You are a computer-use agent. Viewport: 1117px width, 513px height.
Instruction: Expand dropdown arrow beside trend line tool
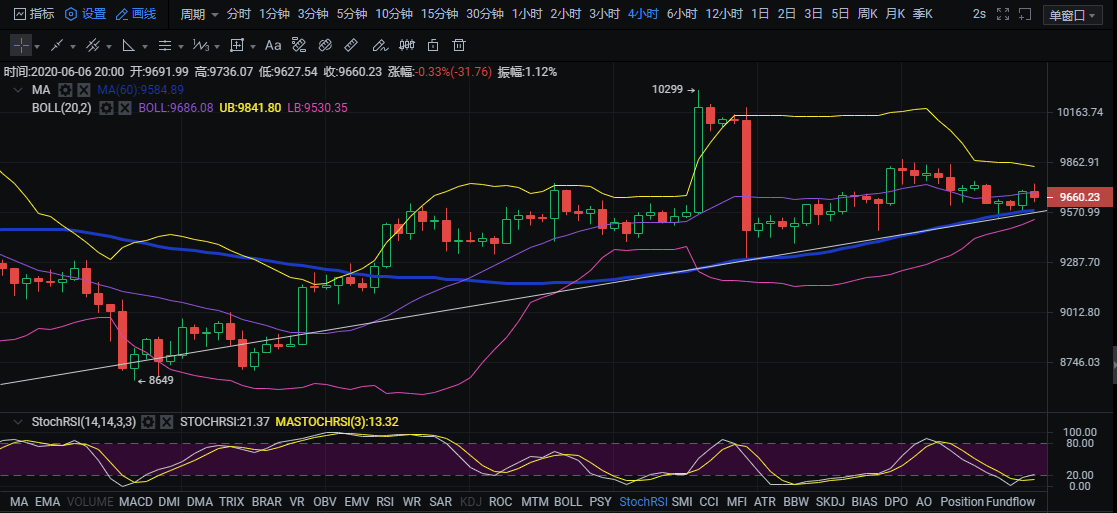pyautogui.click(x=73, y=47)
